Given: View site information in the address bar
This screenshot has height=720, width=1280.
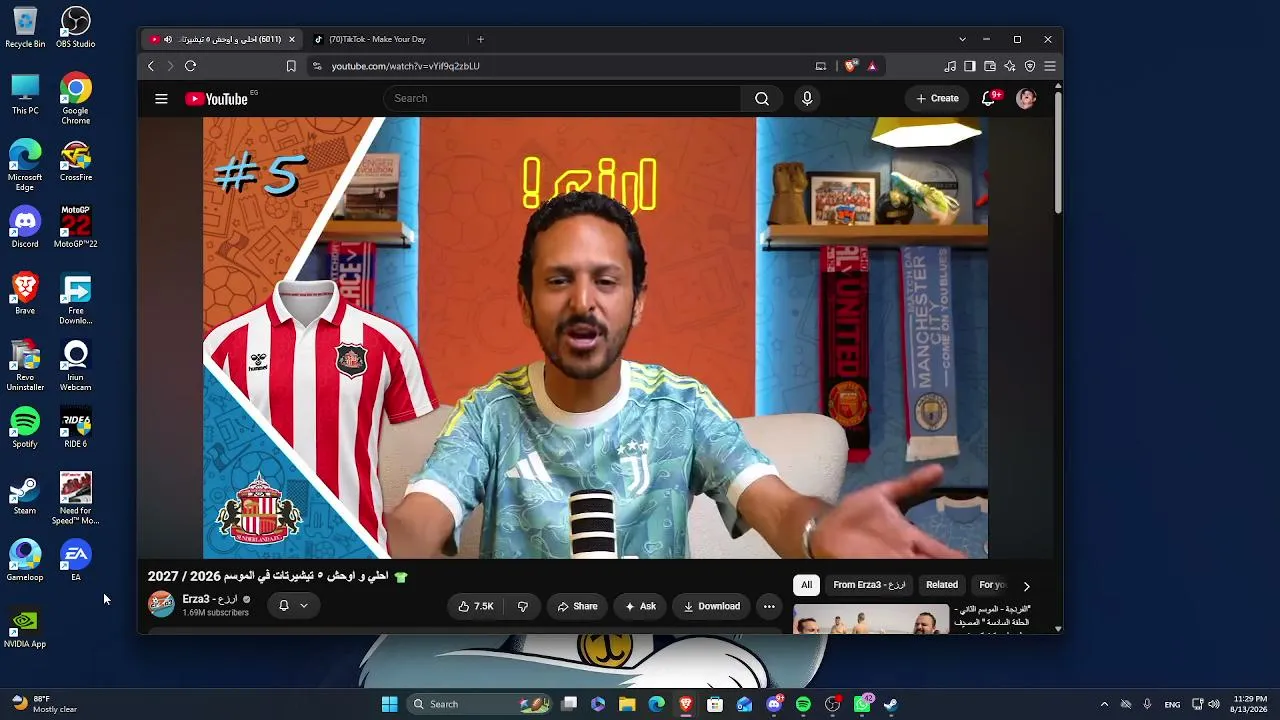Looking at the screenshot, I should [317, 66].
